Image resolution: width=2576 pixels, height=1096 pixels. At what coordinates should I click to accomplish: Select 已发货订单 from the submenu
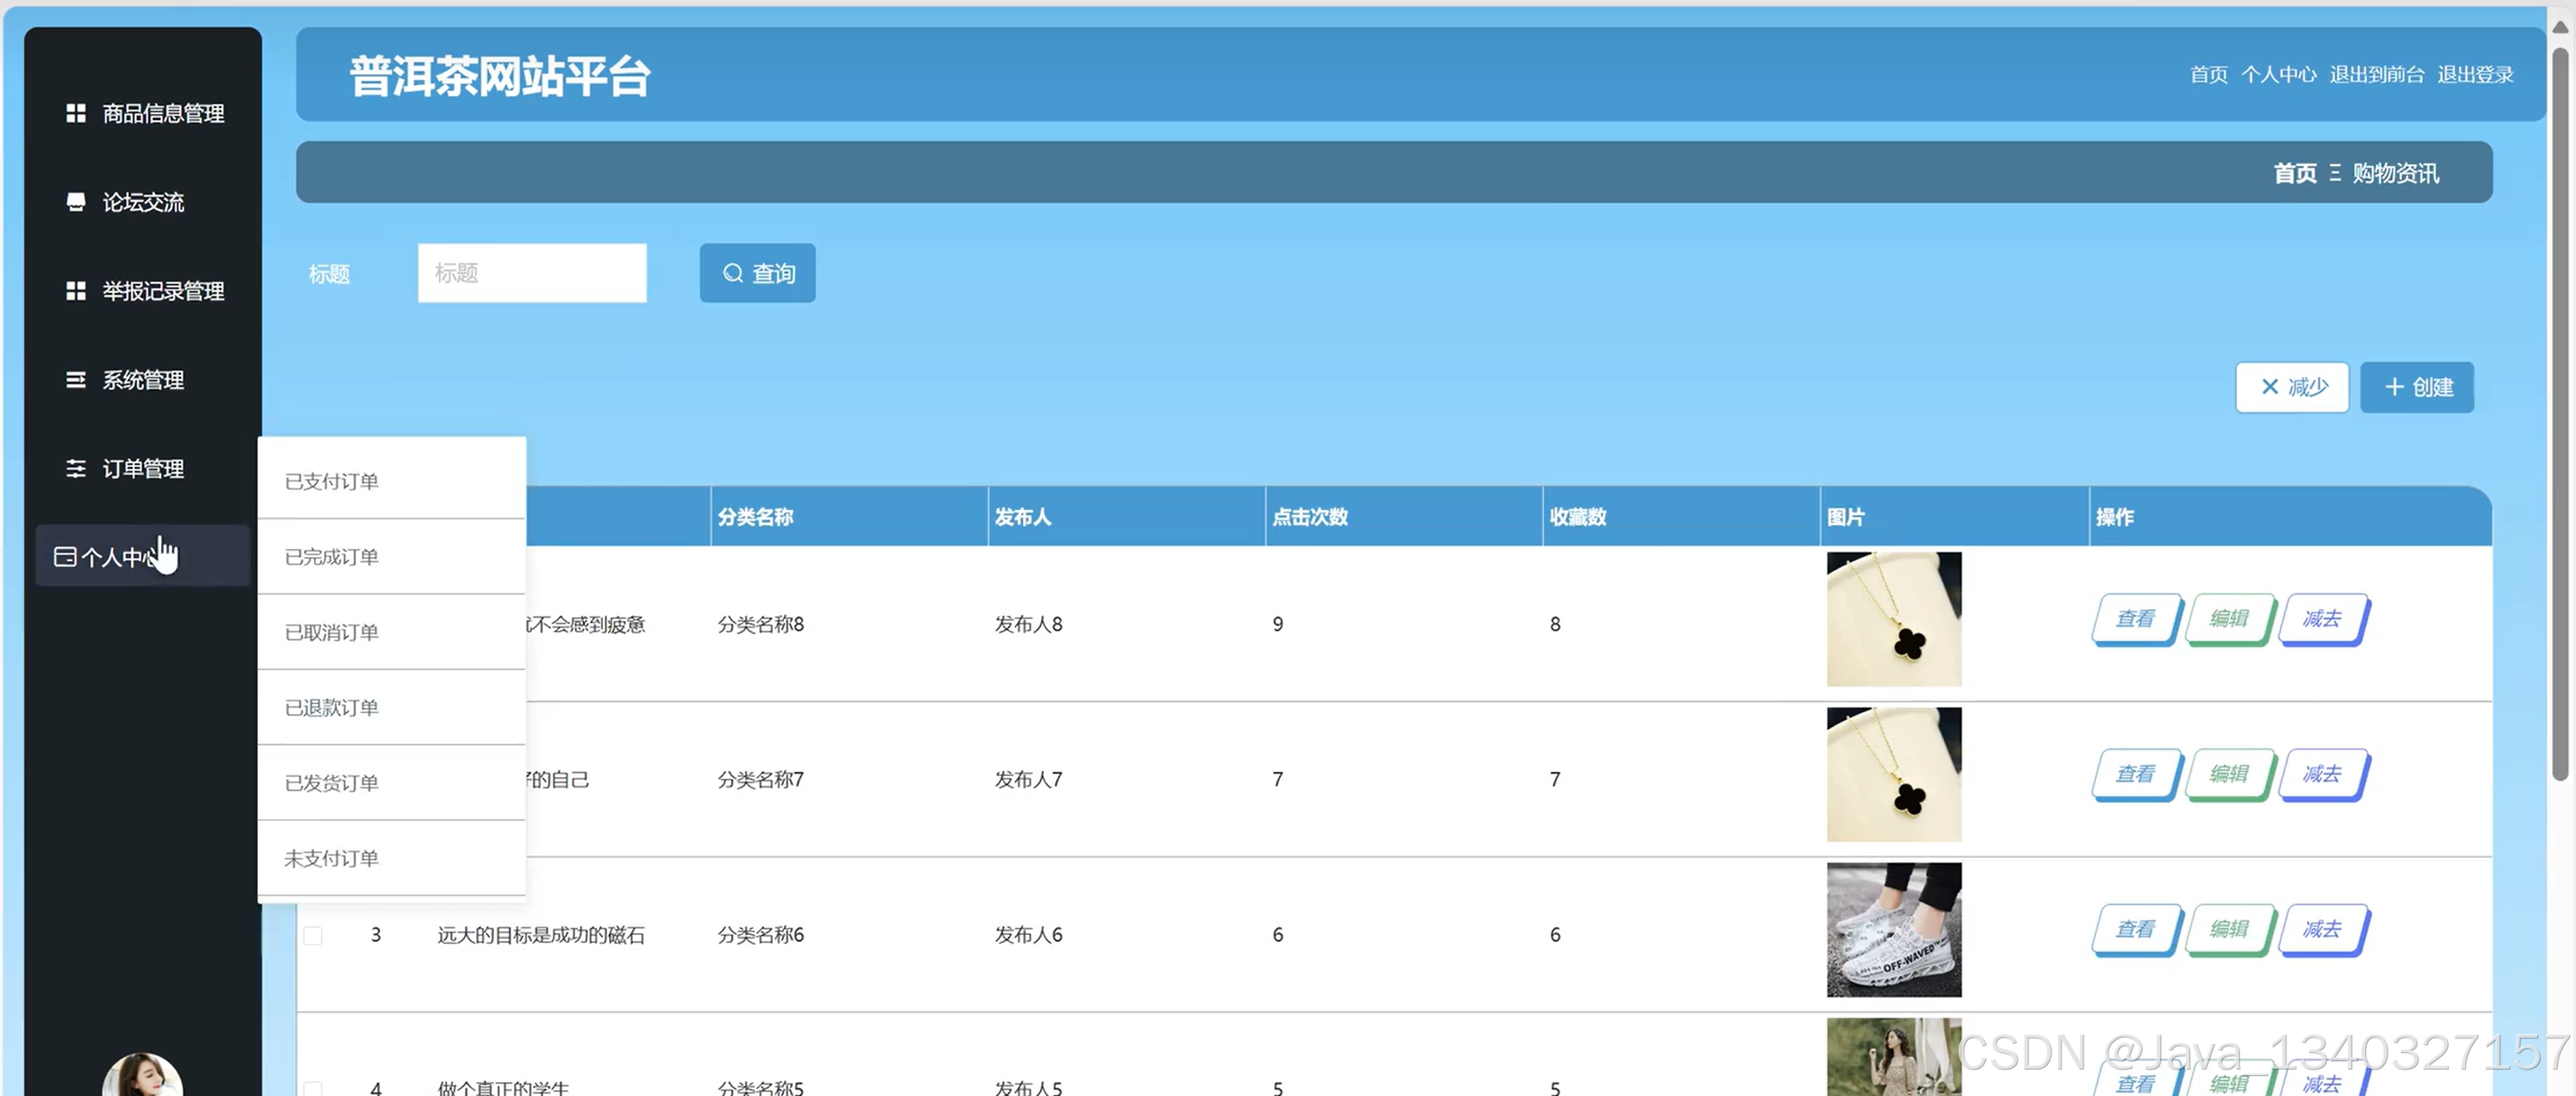pyautogui.click(x=391, y=782)
